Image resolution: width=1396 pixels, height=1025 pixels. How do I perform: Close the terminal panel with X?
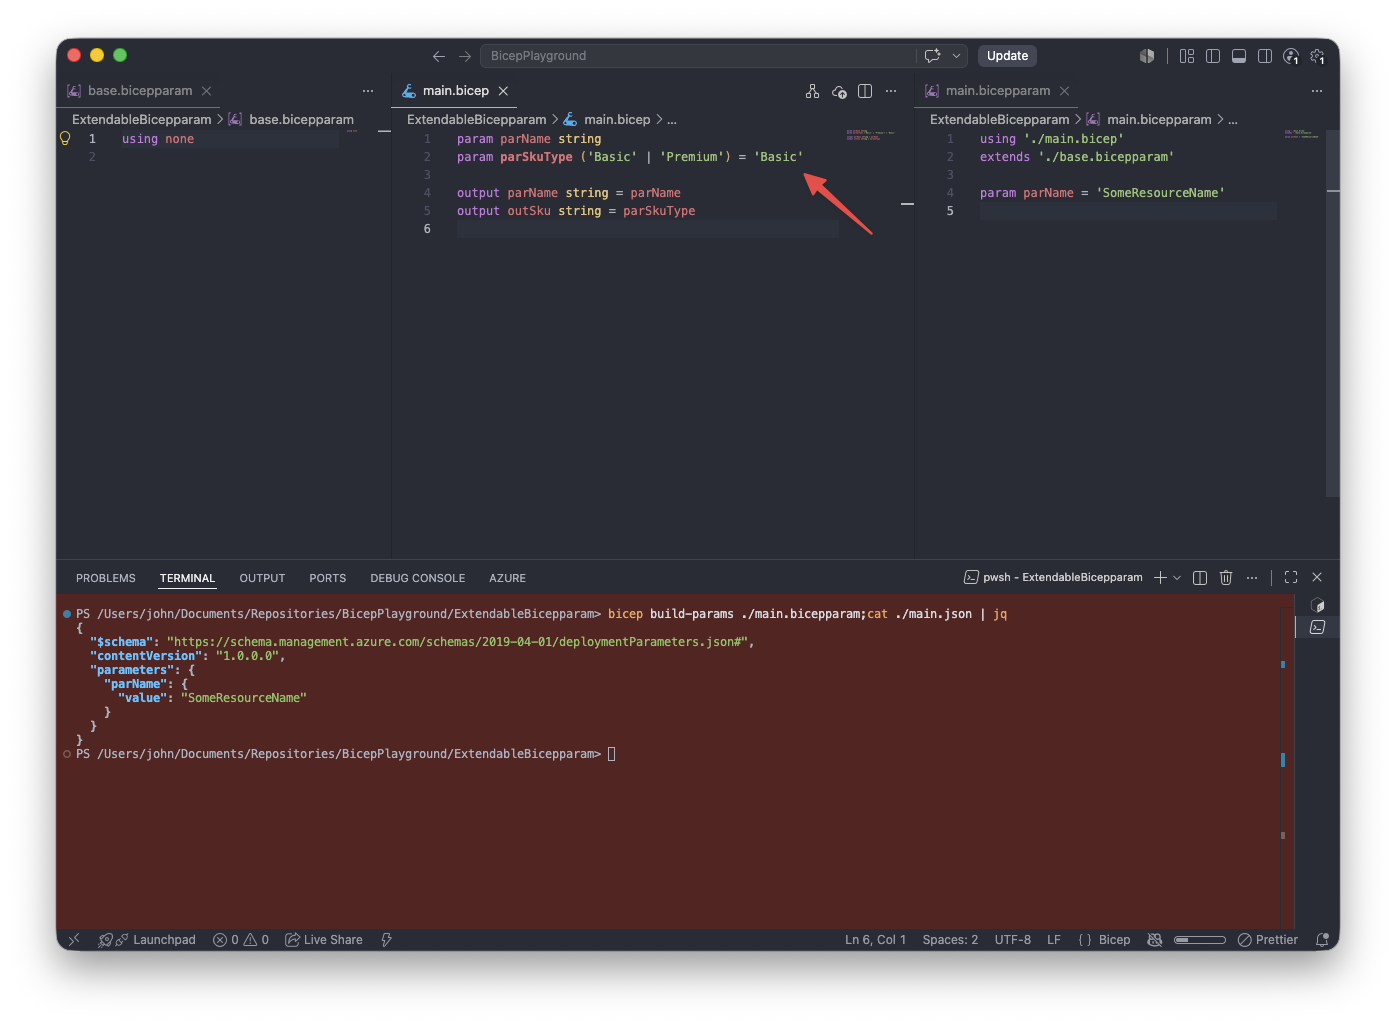(x=1317, y=577)
